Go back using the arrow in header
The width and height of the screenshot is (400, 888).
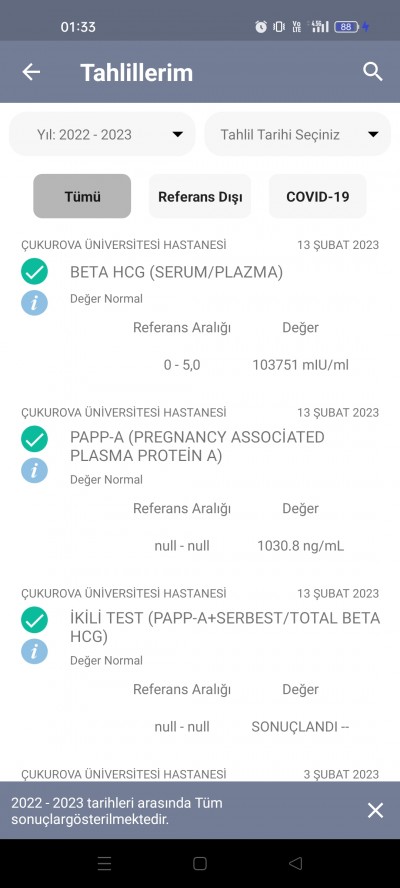31,72
